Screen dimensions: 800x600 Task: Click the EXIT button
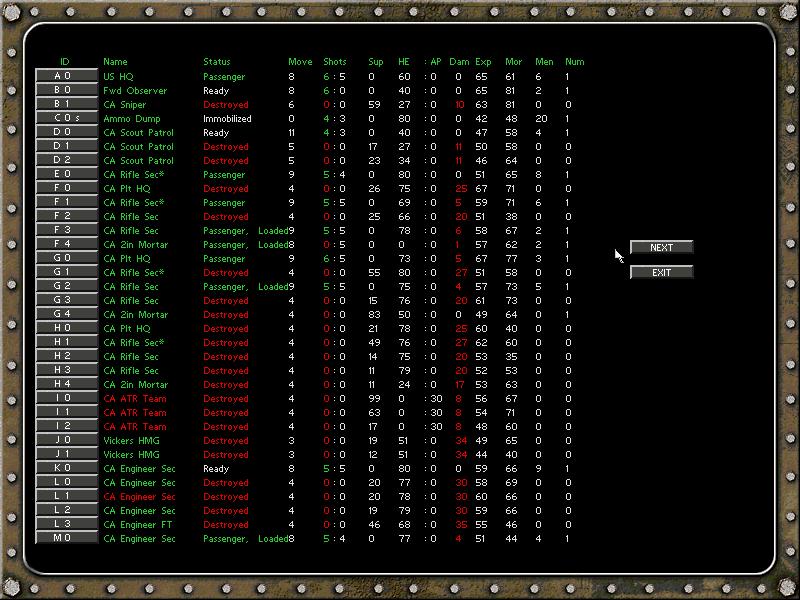tap(662, 272)
